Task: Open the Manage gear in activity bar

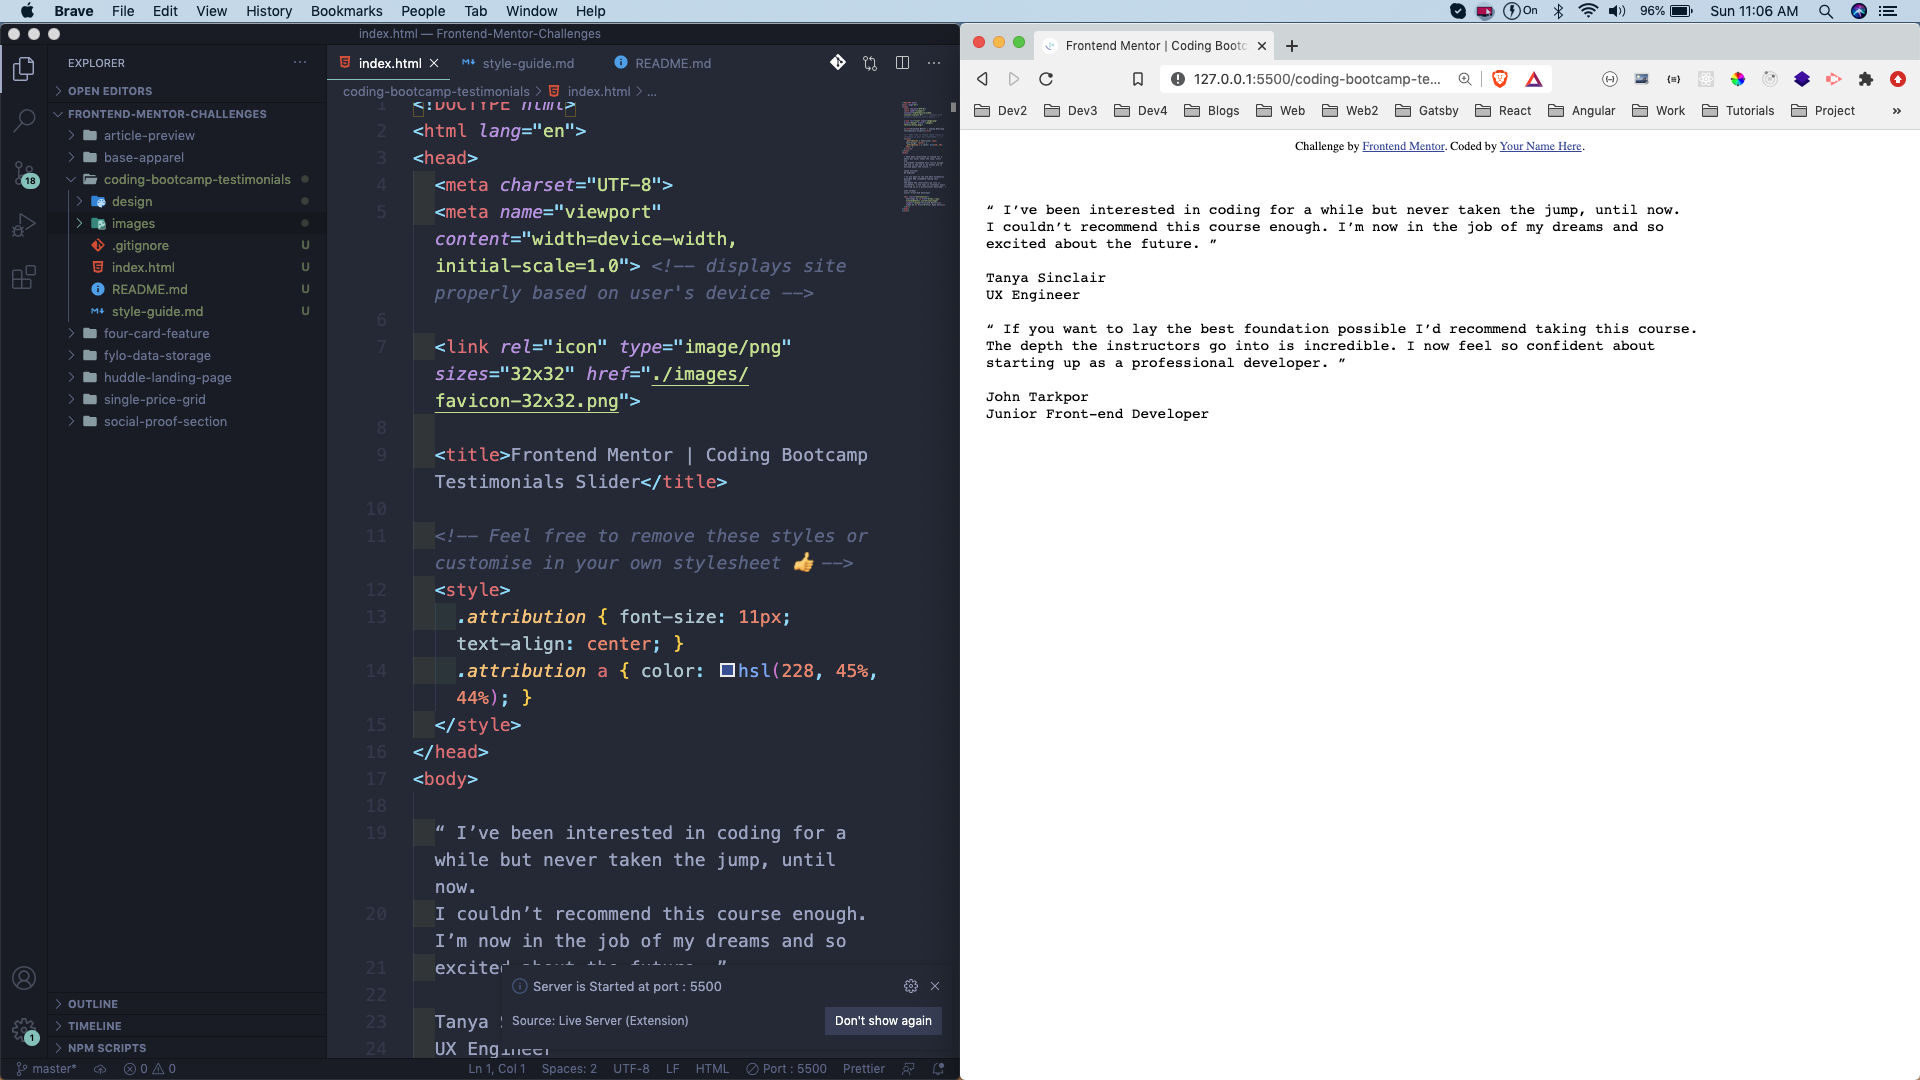Action: point(24,1030)
